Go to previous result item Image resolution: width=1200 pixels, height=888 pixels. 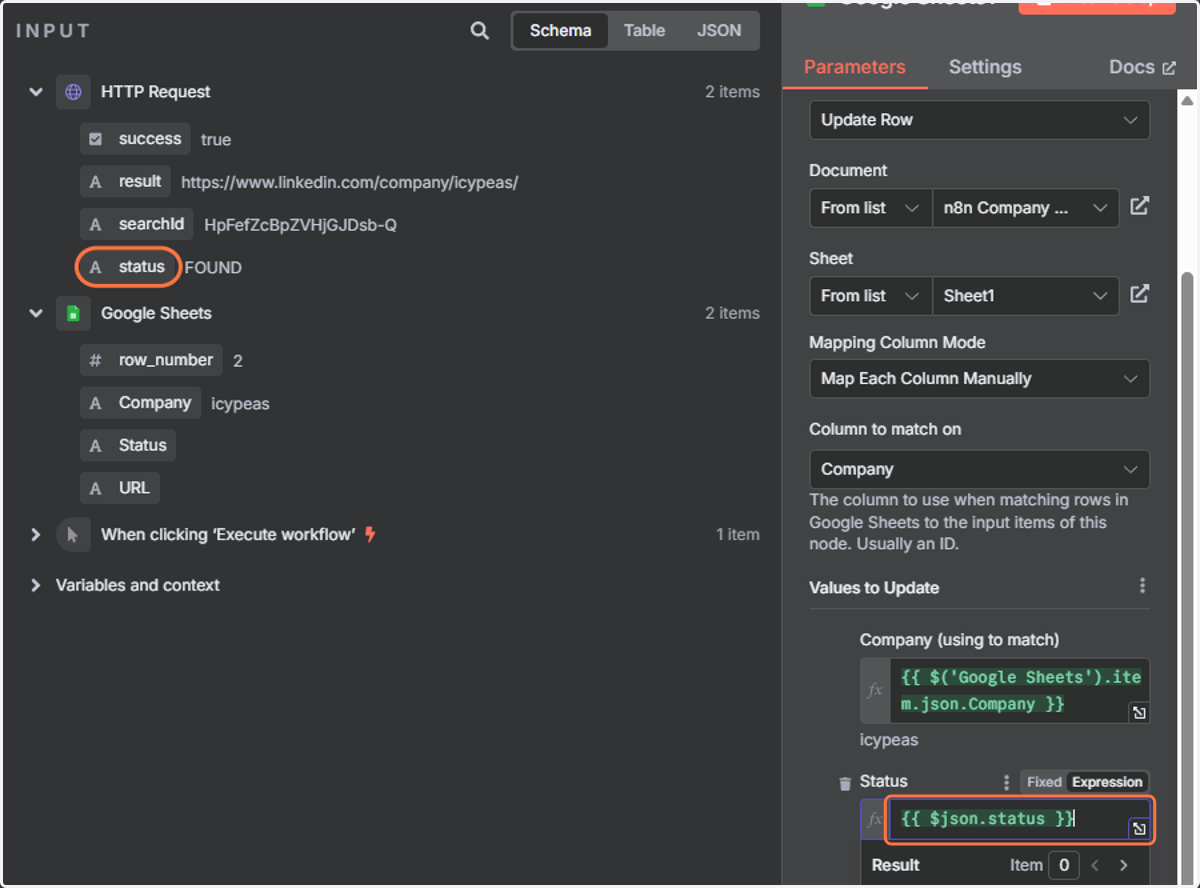(1095, 865)
